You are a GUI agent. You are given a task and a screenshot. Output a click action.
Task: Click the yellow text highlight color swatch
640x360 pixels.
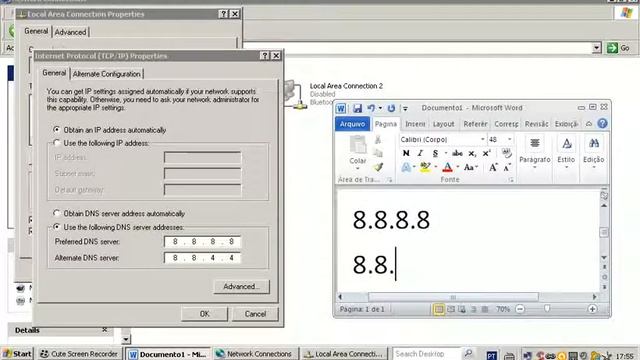425,167
